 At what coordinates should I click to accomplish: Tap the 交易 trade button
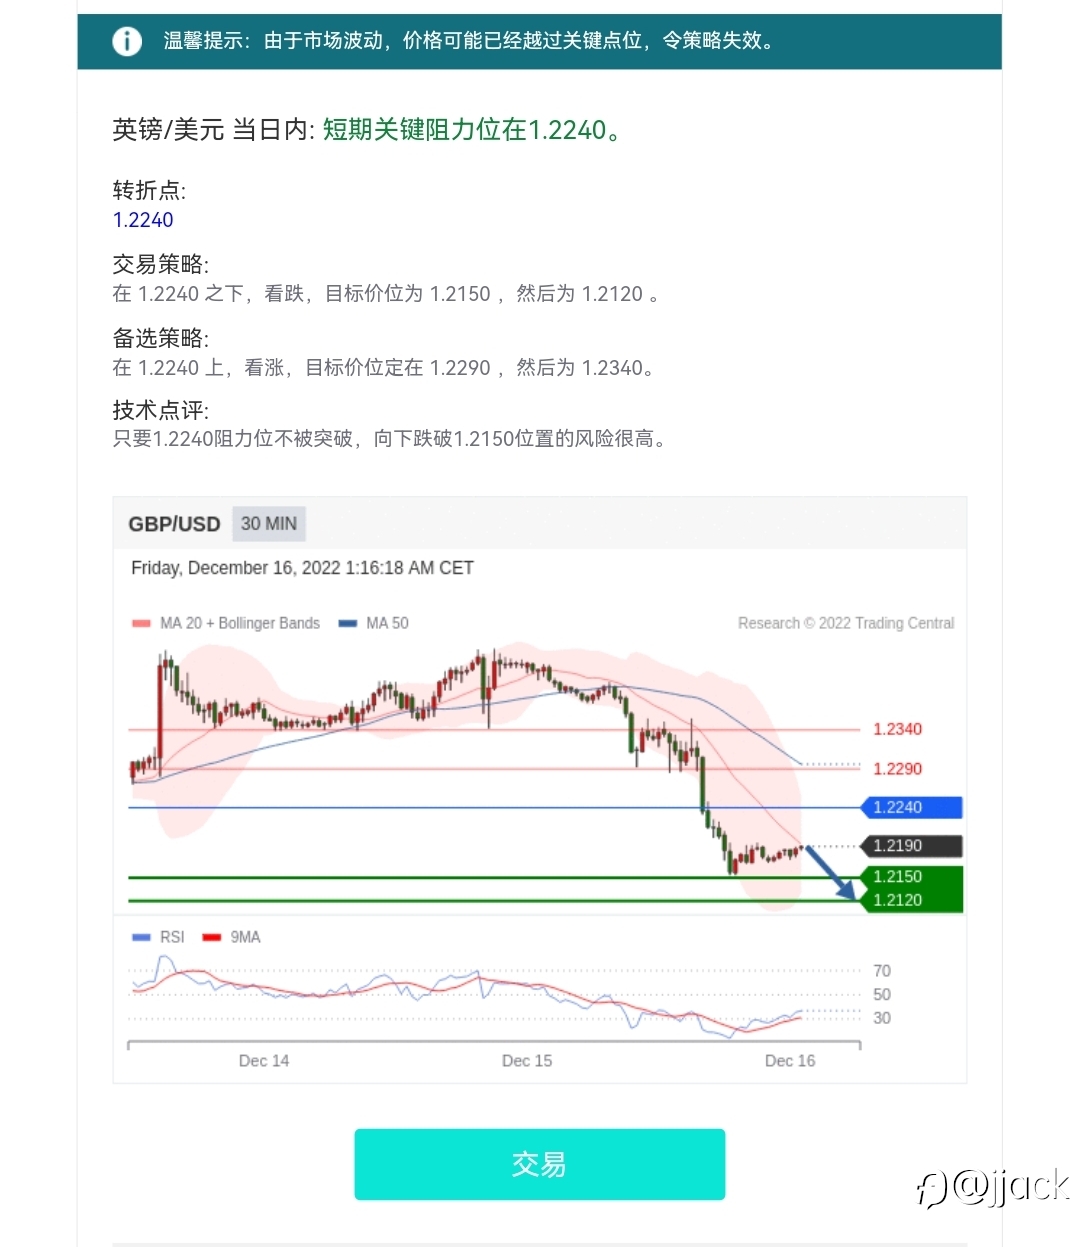coord(539,1164)
